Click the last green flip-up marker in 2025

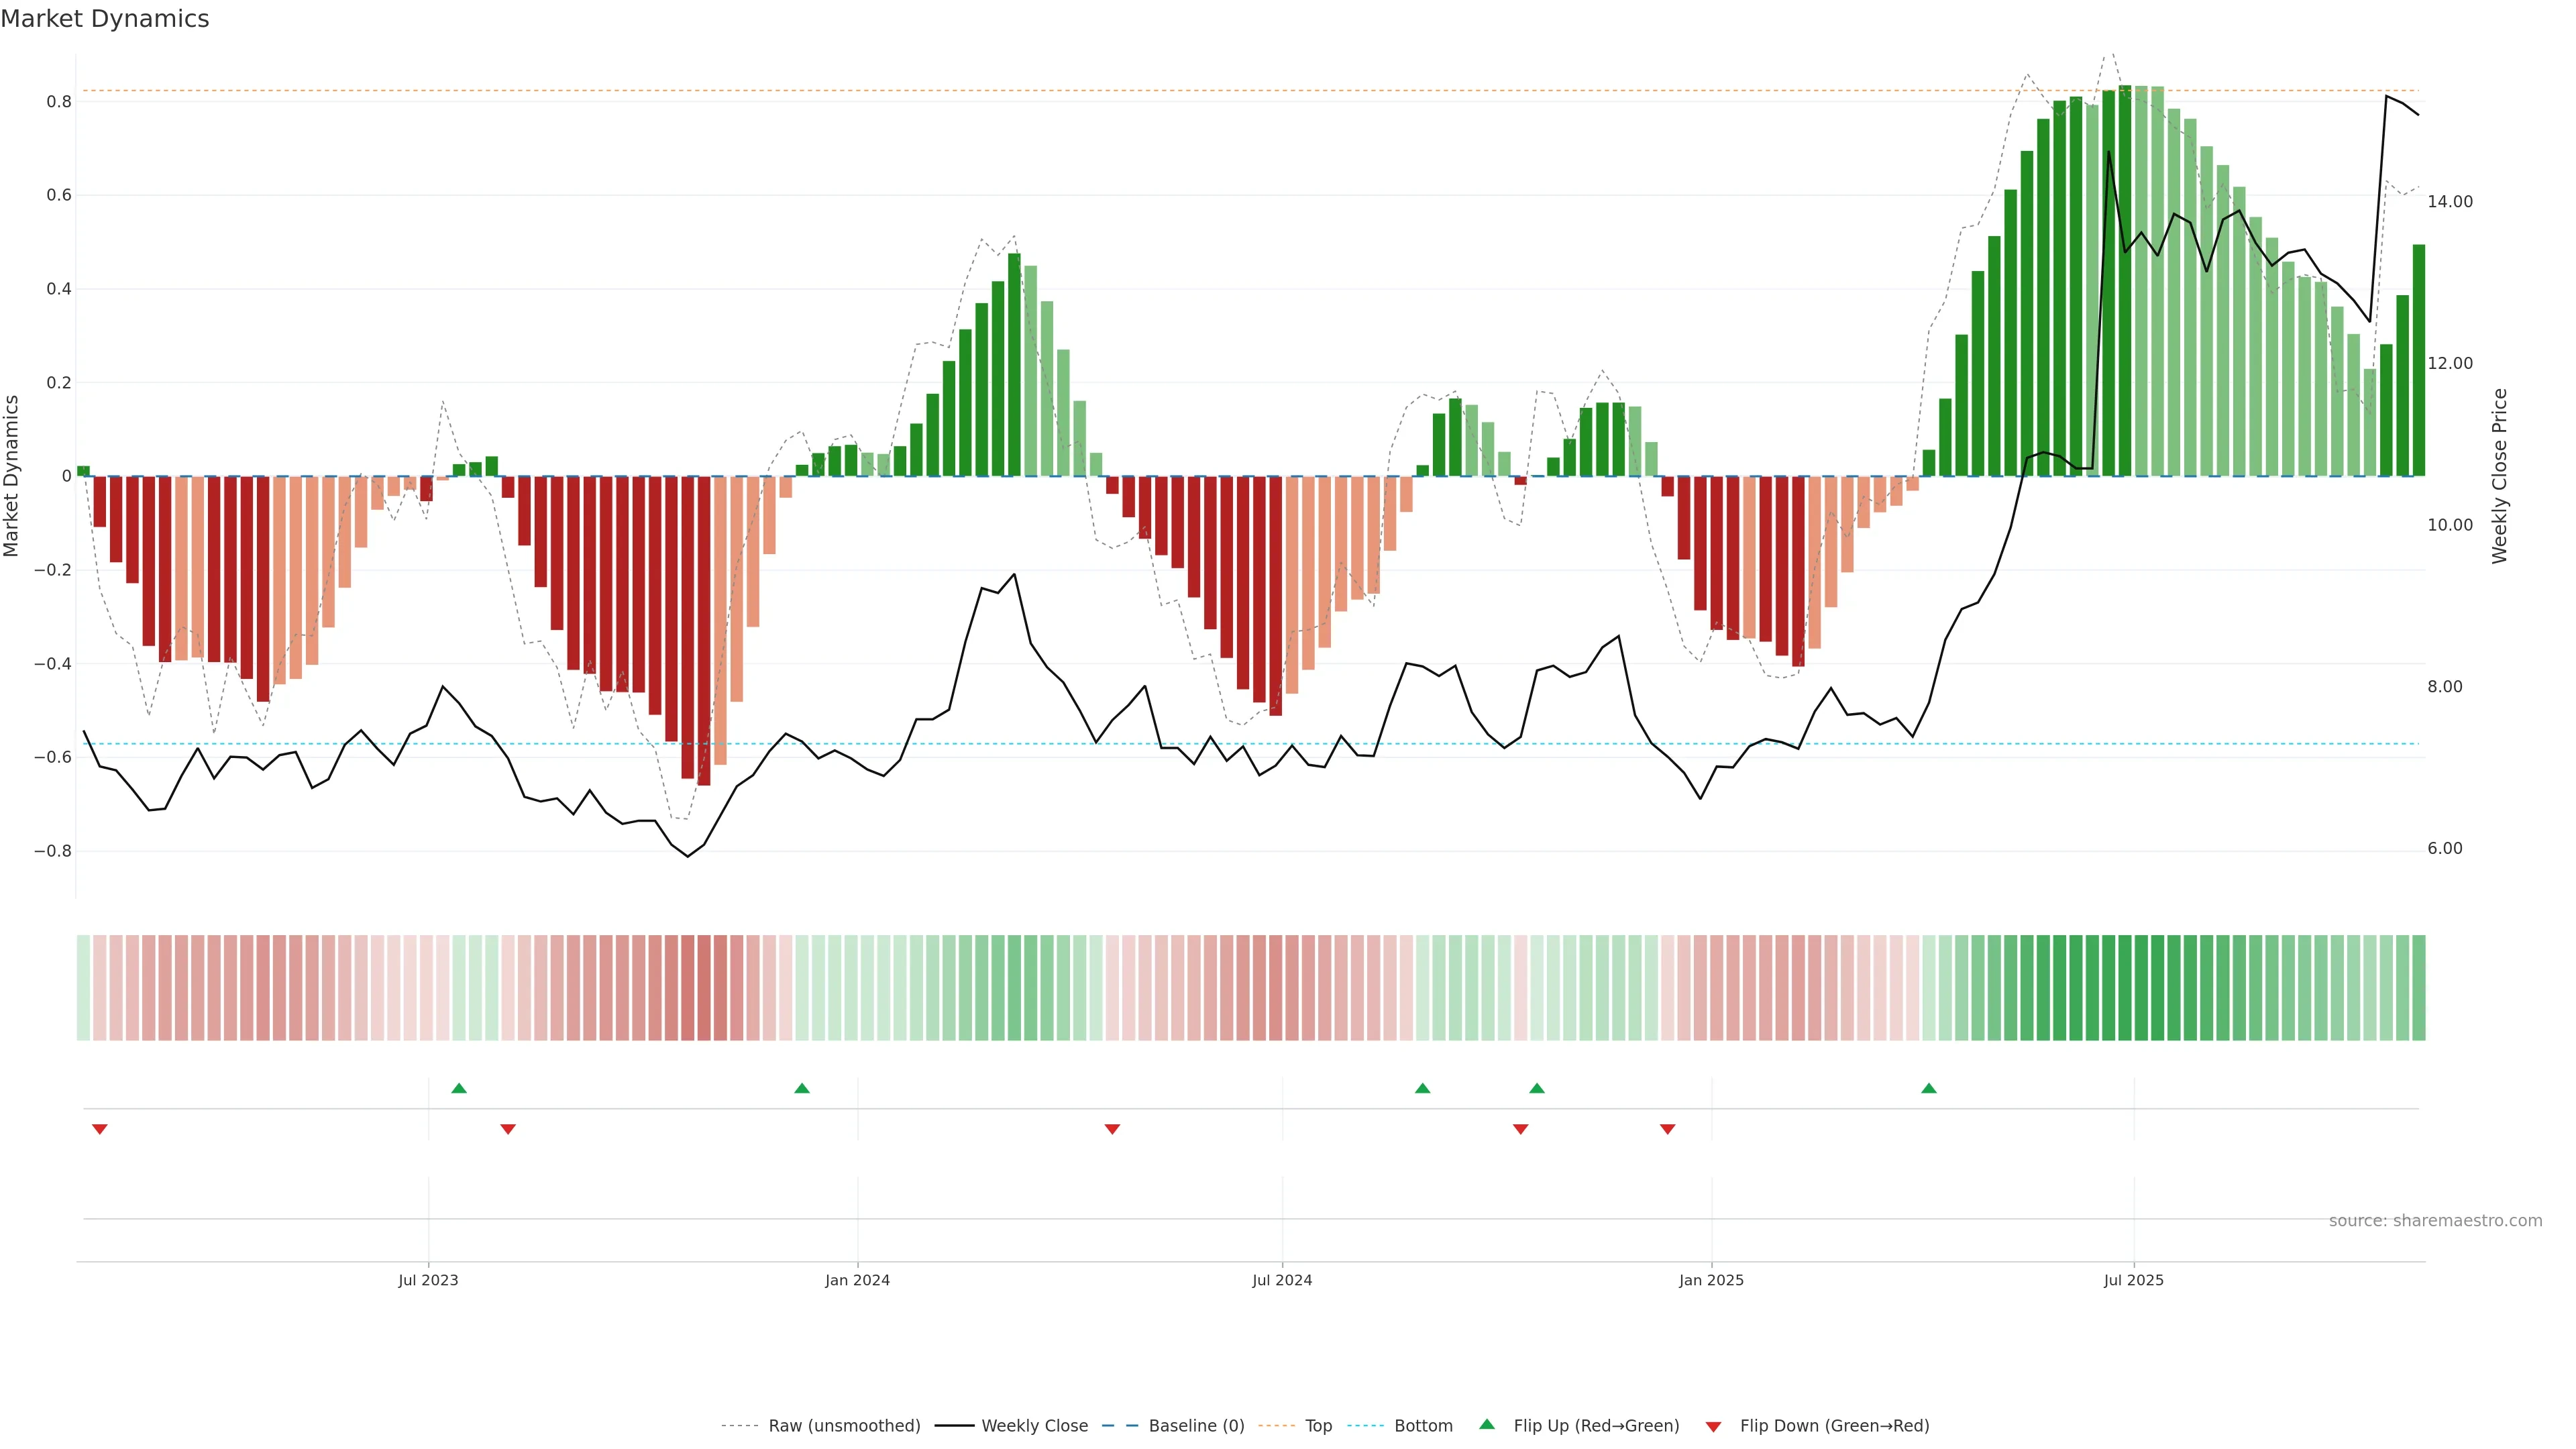point(1929,1088)
